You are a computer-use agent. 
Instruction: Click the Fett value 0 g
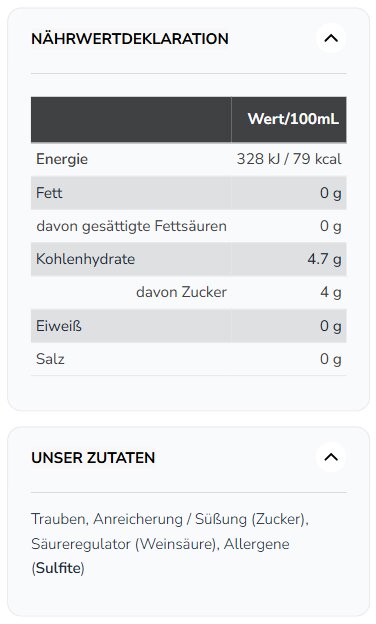[x=331, y=193]
